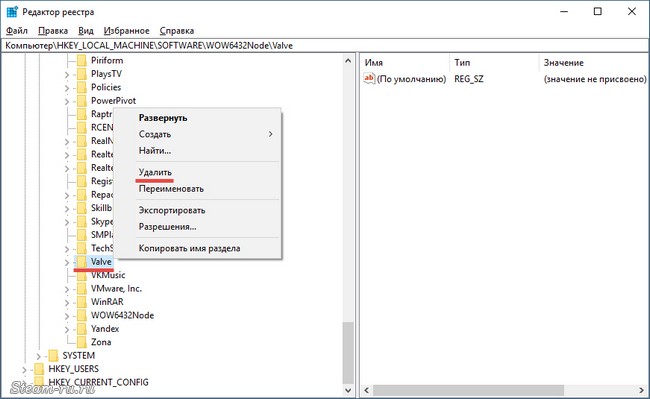Expand the PowerPivot key
Image resolution: width=650 pixels, height=399 pixels.
click(x=67, y=101)
